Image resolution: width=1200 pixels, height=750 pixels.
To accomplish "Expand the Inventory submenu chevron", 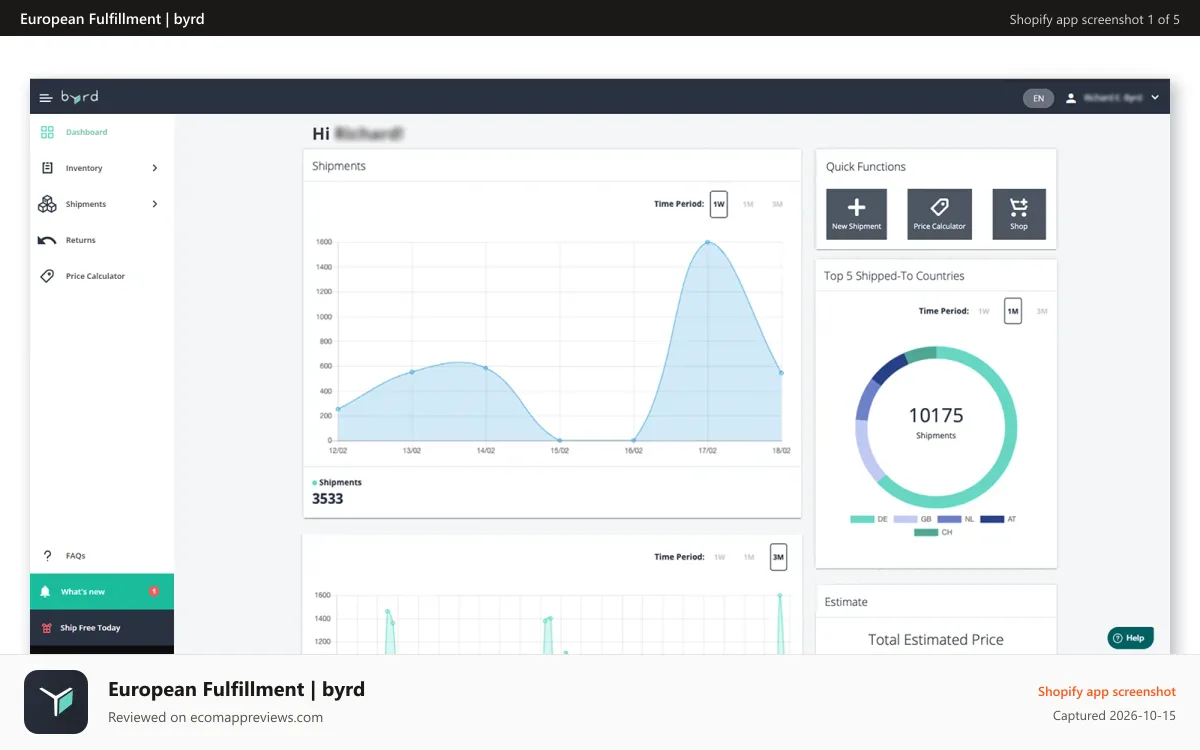I will tap(155, 168).
